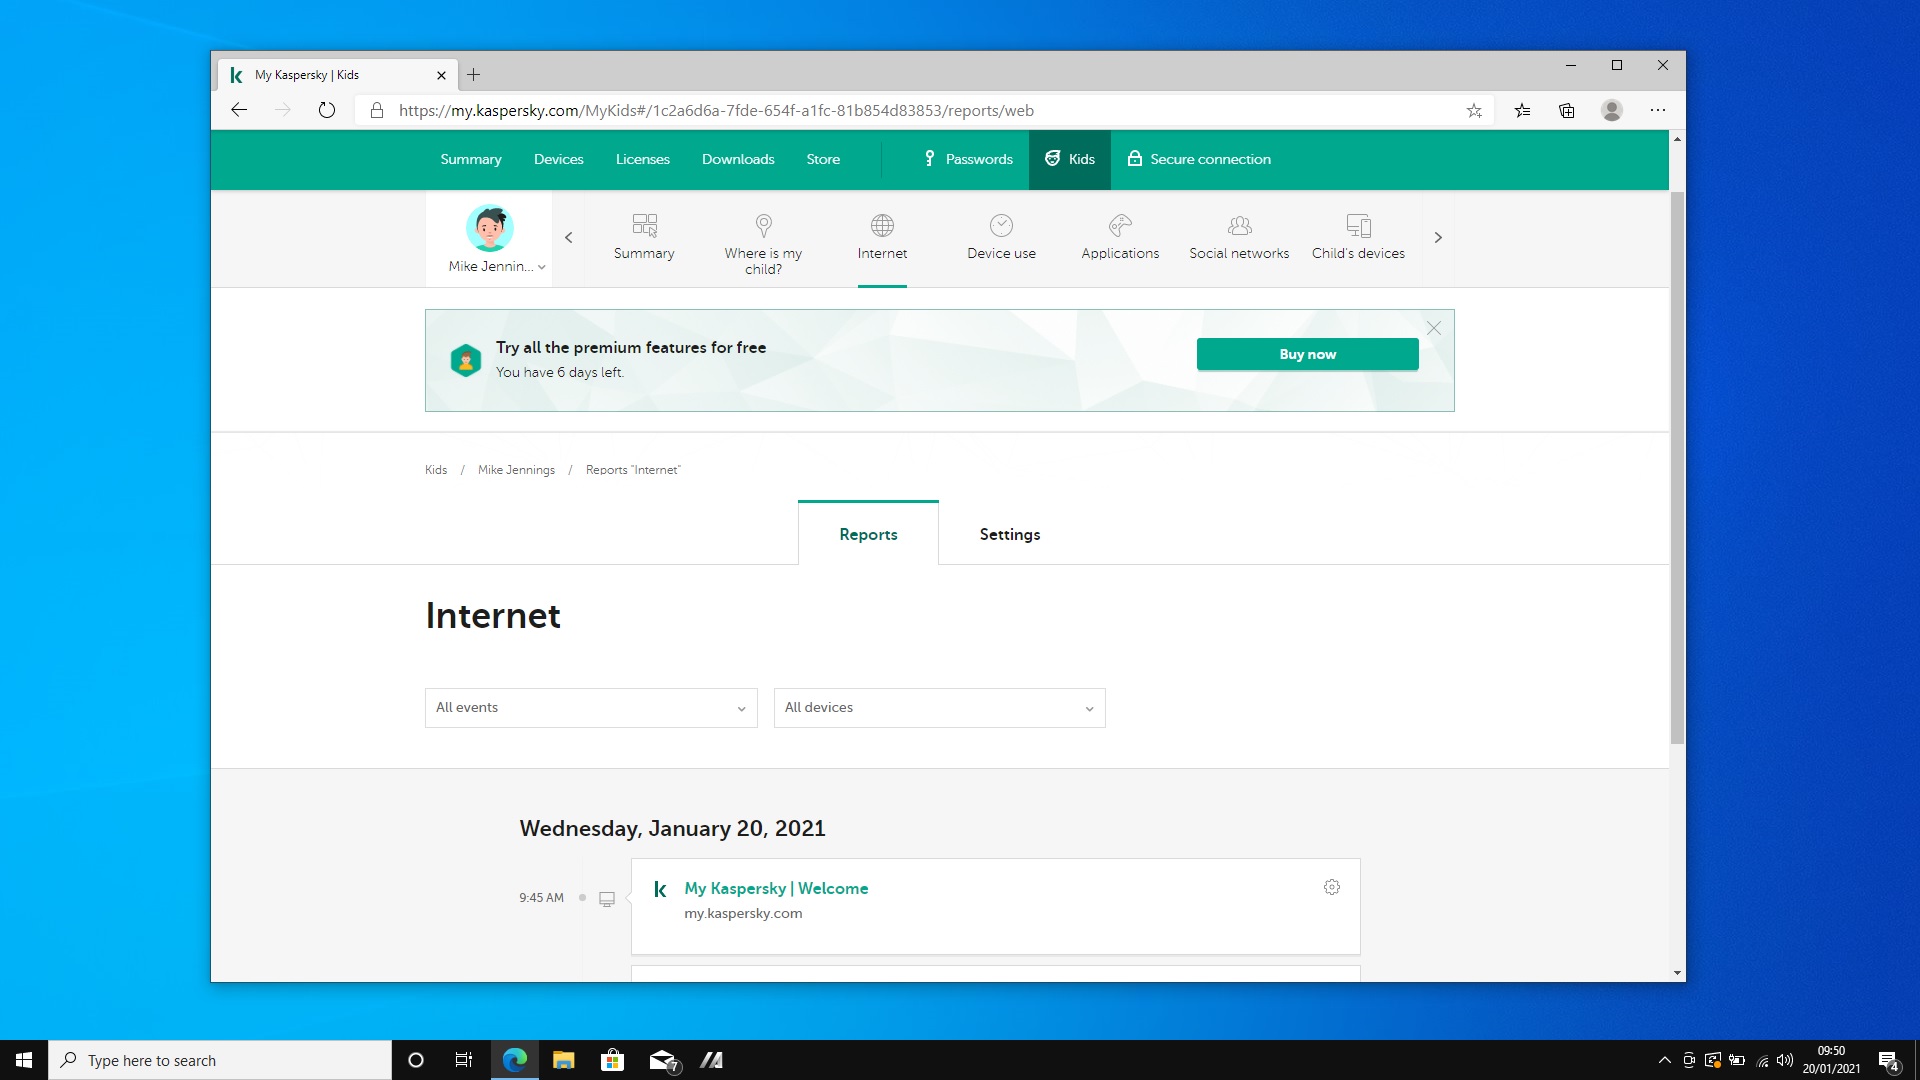Switch to the Settings tab
This screenshot has height=1080, width=1920.
click(1010, 534)
